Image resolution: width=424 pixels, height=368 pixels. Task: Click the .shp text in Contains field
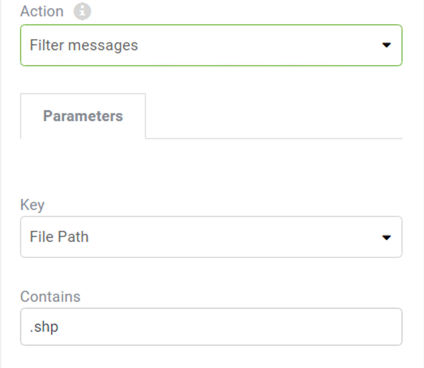click(44, 327)
